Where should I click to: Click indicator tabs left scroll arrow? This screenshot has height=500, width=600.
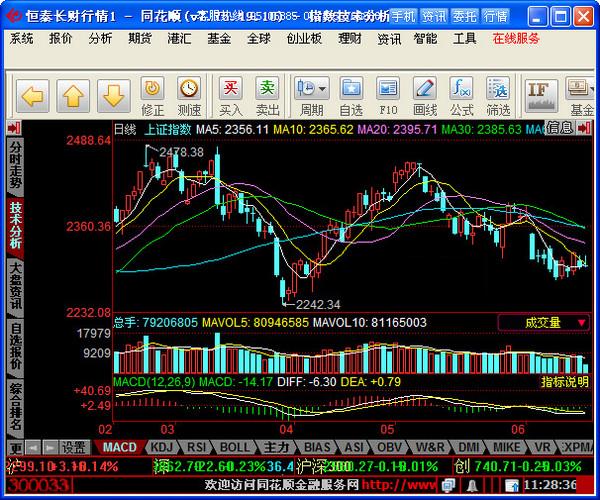(x=33, y=448)
